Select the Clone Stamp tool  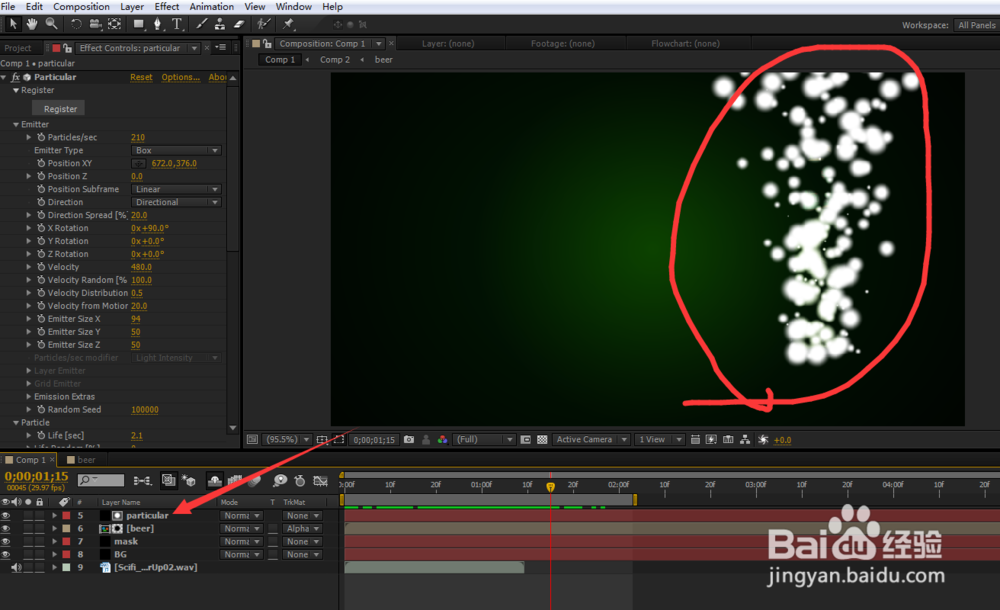(220, 24)
